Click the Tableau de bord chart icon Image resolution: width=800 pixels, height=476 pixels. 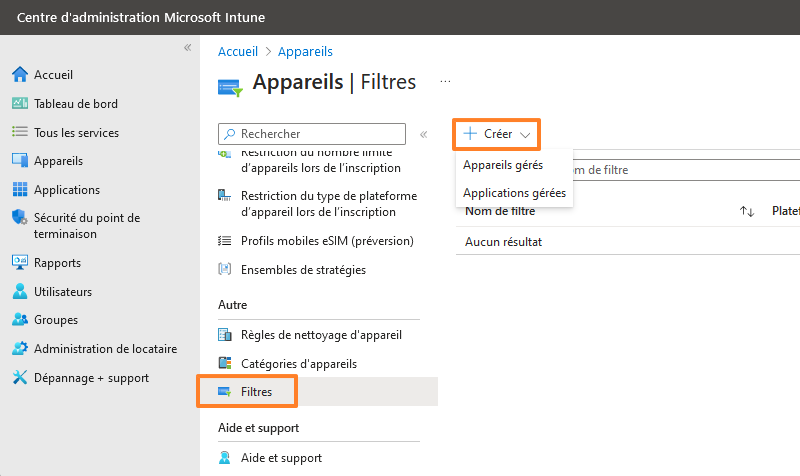(20, 104)
